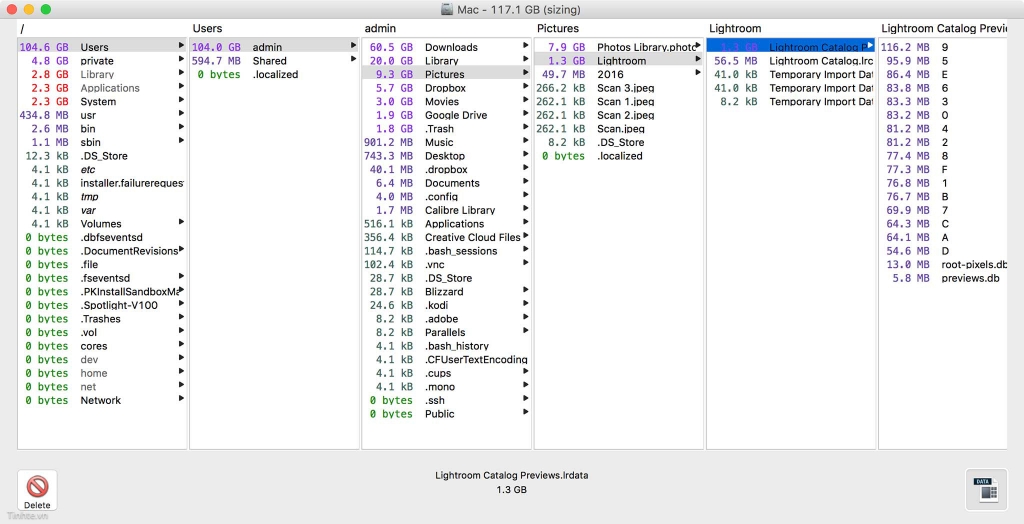This screenshot has width=1024, height=524.
Task: Select the cores row
Action: coord(102,346)
